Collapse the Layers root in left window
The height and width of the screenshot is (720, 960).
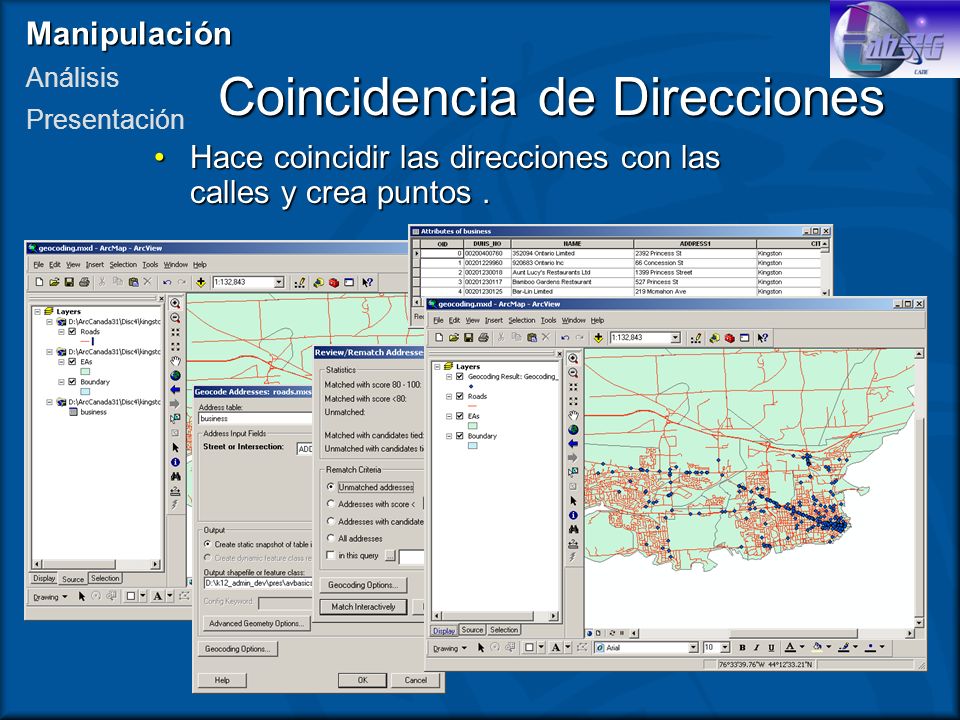click(37, 312)
